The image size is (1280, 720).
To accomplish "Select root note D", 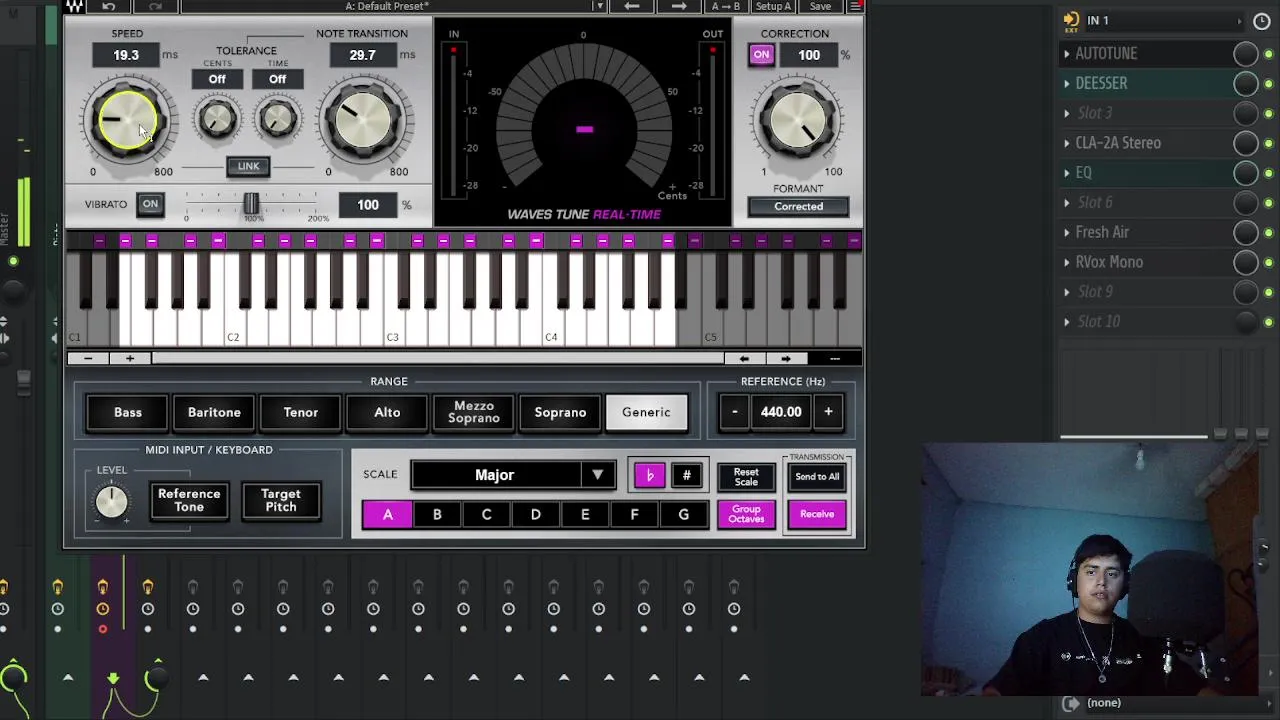I will tap(535, 514).
